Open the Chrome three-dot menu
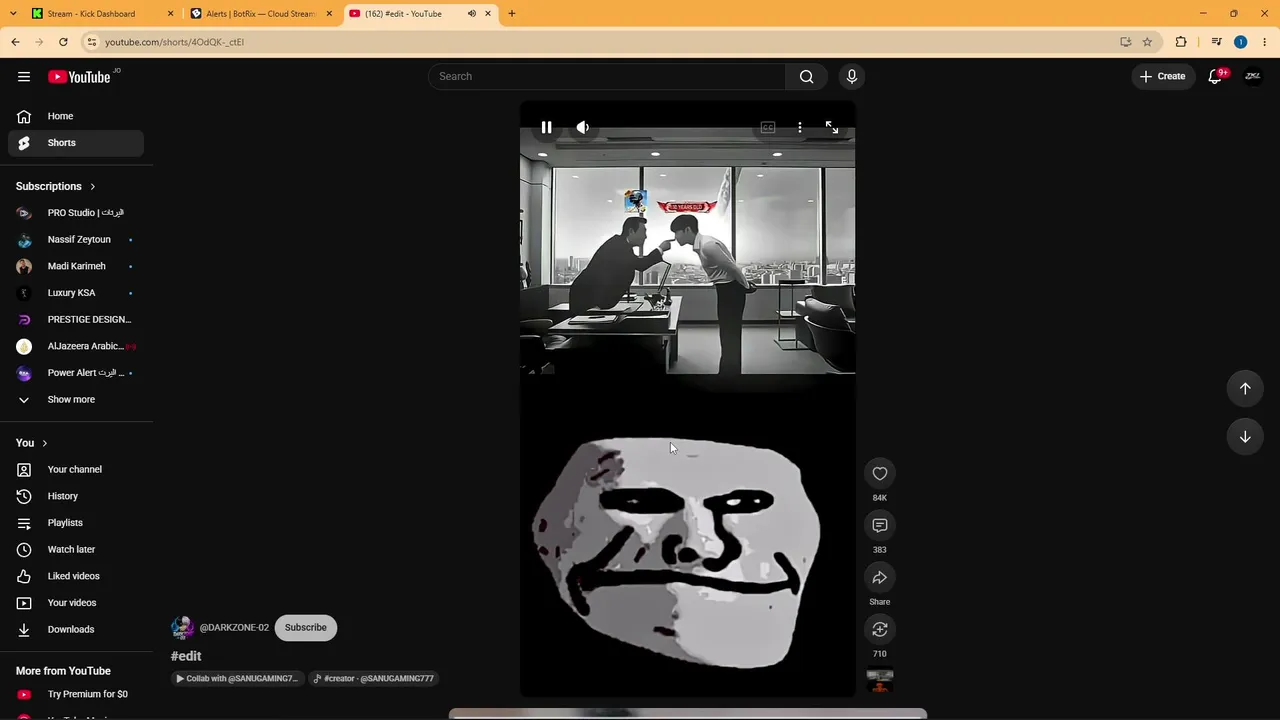This screenshot has width=1280, height=720. pyautogui.click(x=1265, y=42)
